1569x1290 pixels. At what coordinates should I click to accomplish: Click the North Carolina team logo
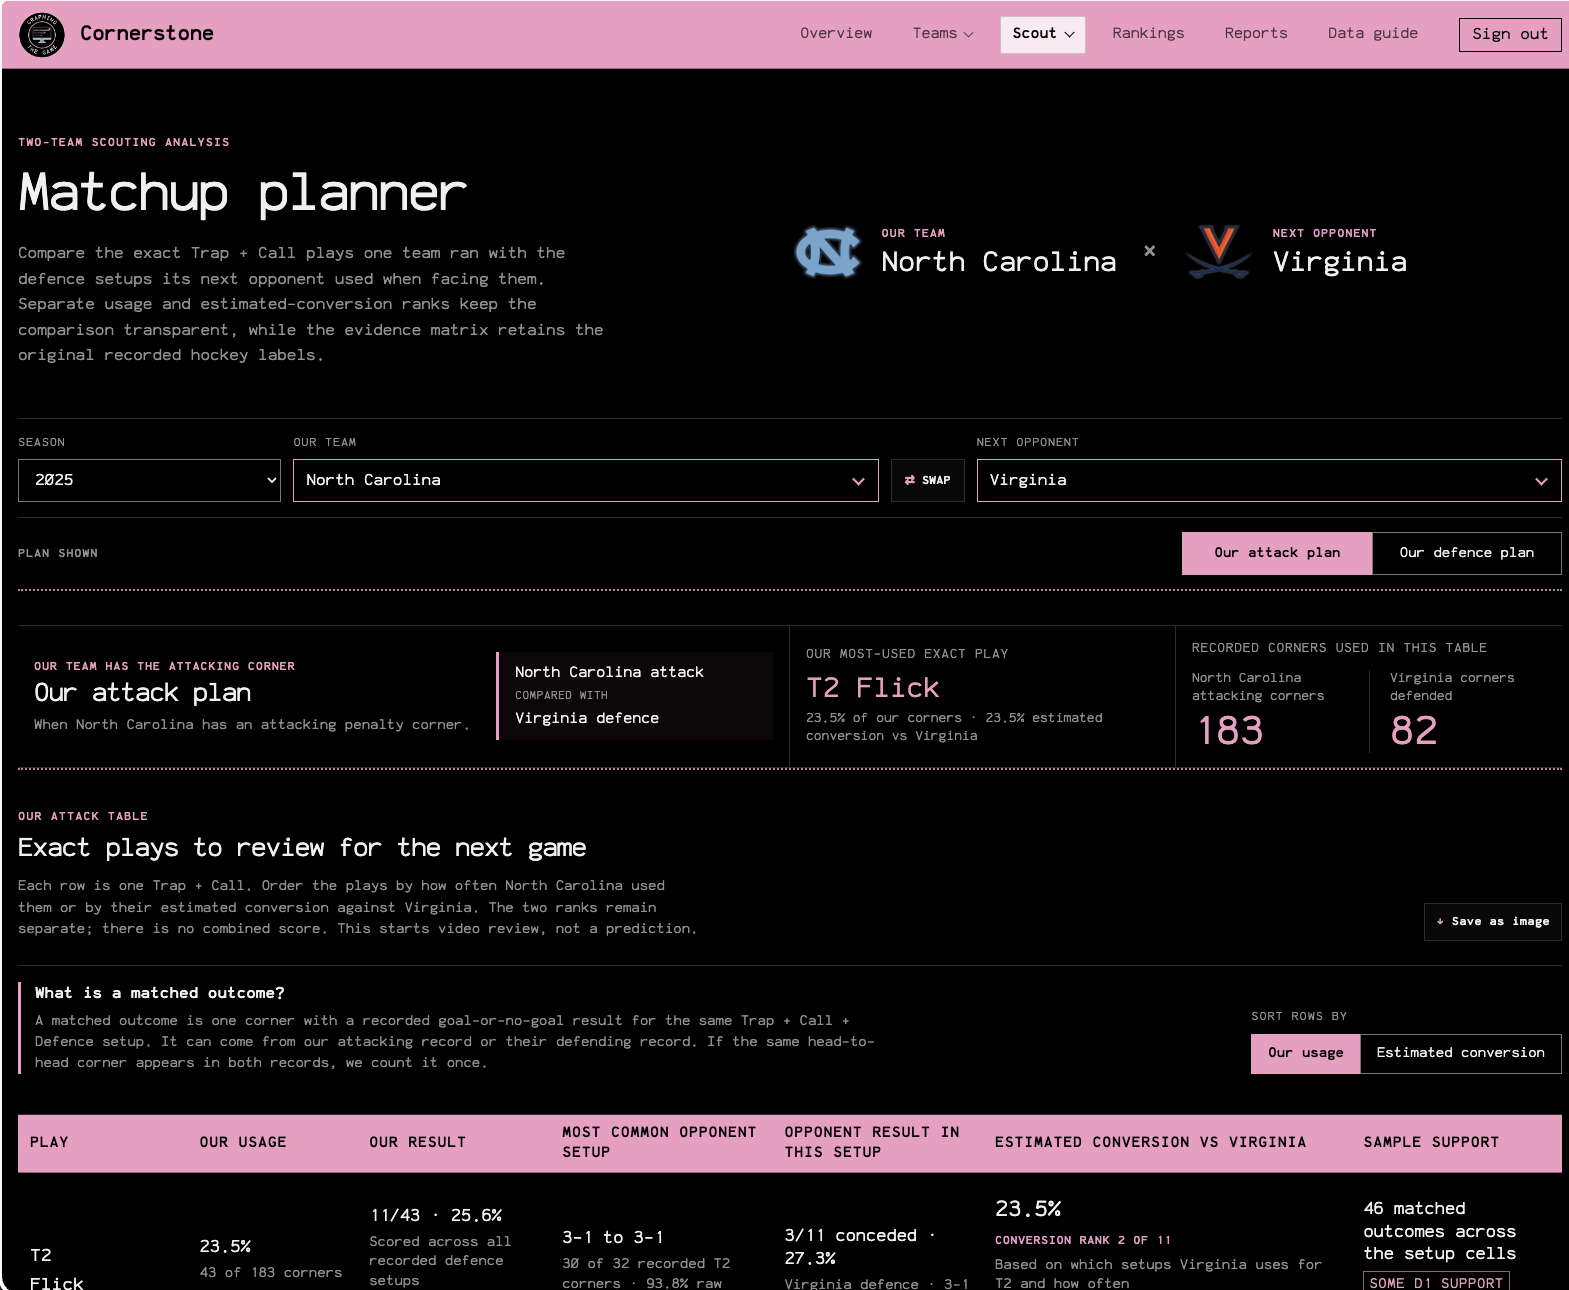pos(828,251)
